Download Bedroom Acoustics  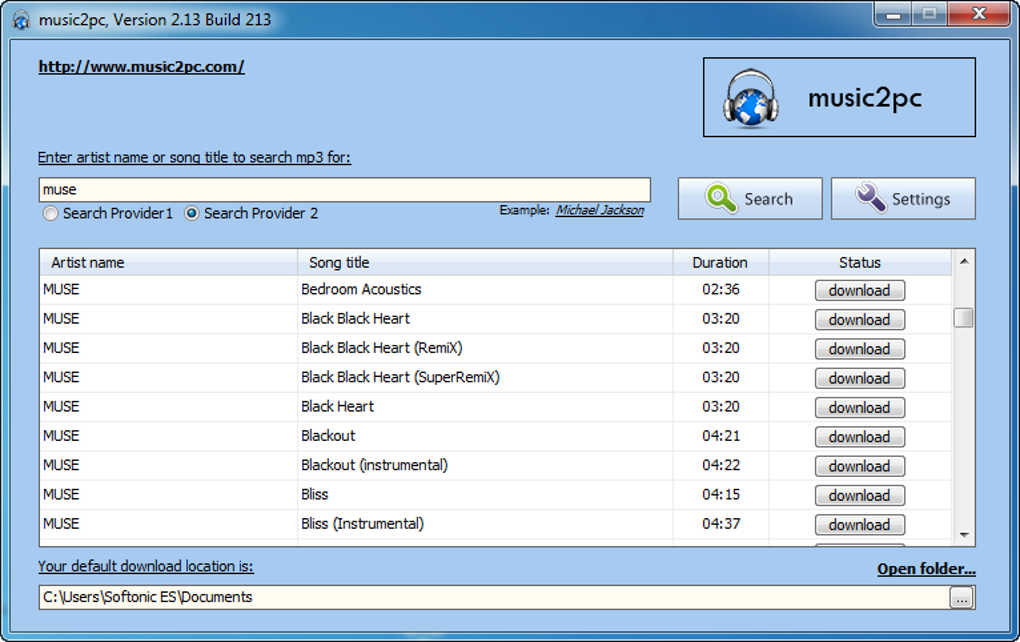pyautogui.click(x=859, y=290)
